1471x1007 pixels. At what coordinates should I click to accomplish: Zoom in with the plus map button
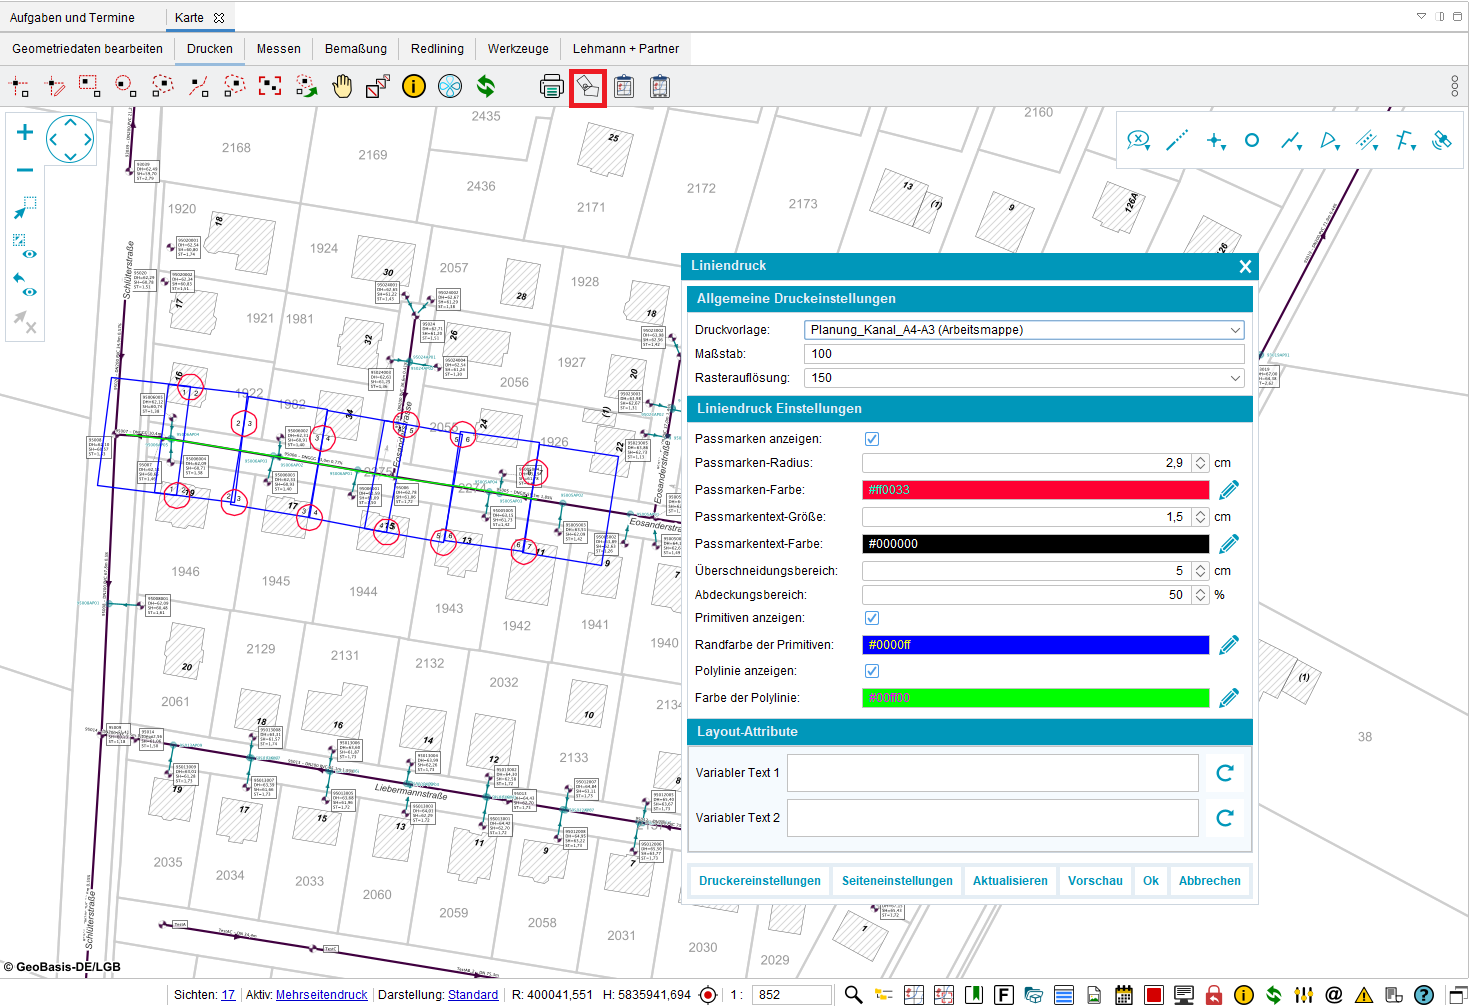pos(25,132)
